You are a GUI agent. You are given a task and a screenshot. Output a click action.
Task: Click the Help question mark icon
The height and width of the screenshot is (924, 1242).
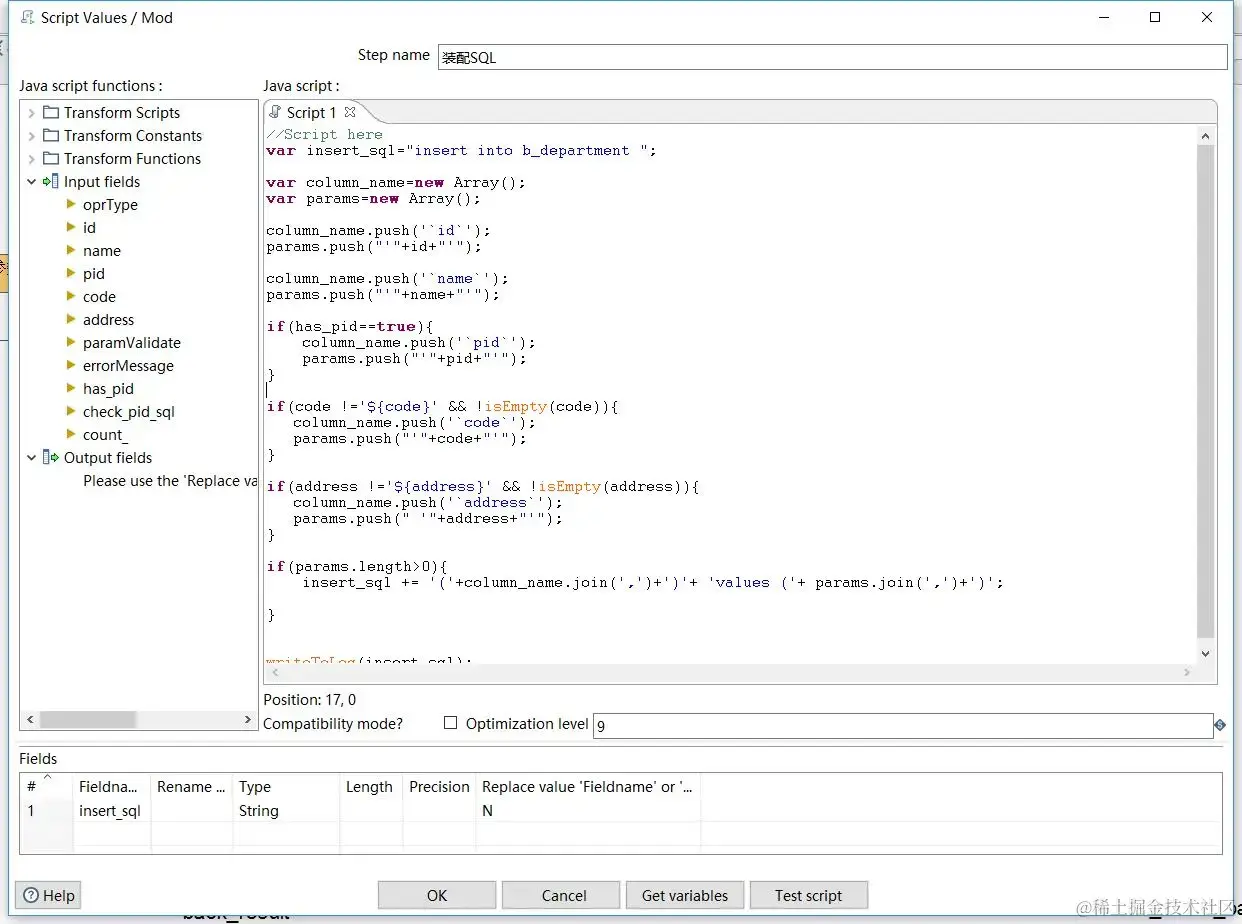(32, 895)
